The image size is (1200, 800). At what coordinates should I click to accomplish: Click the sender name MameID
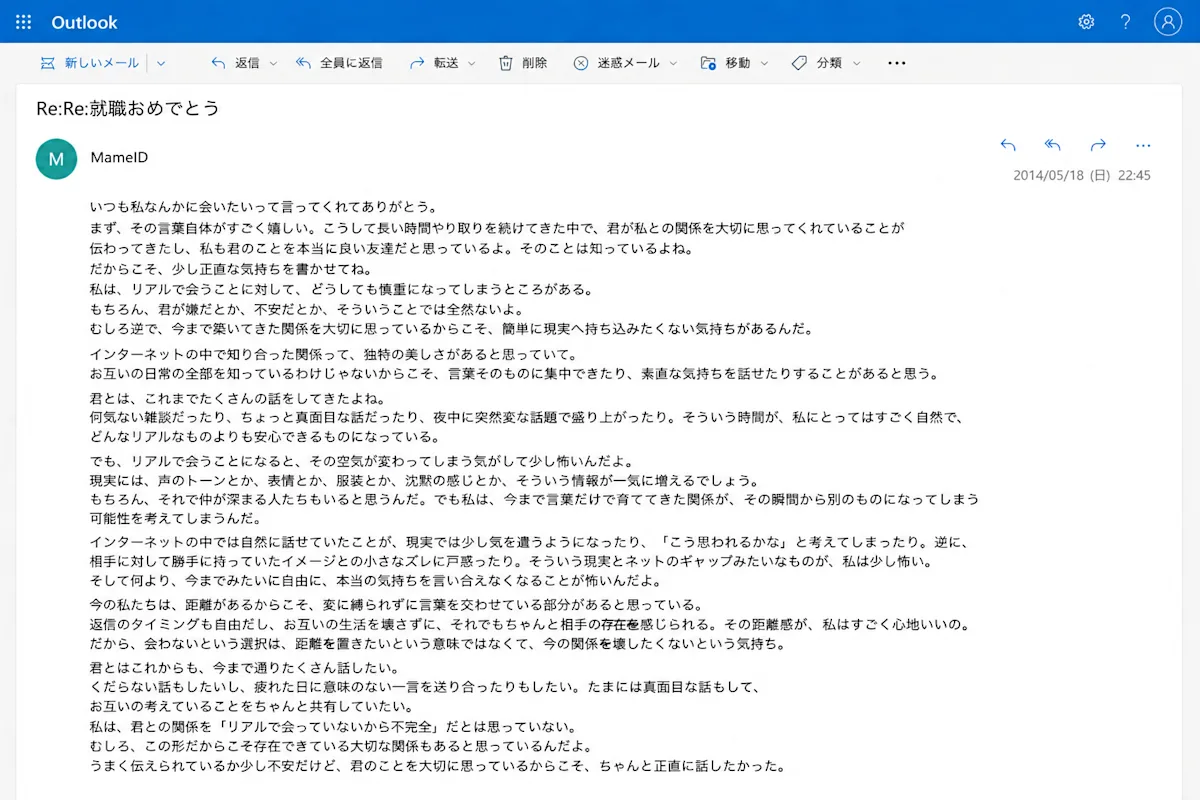[x=119, y=157]
